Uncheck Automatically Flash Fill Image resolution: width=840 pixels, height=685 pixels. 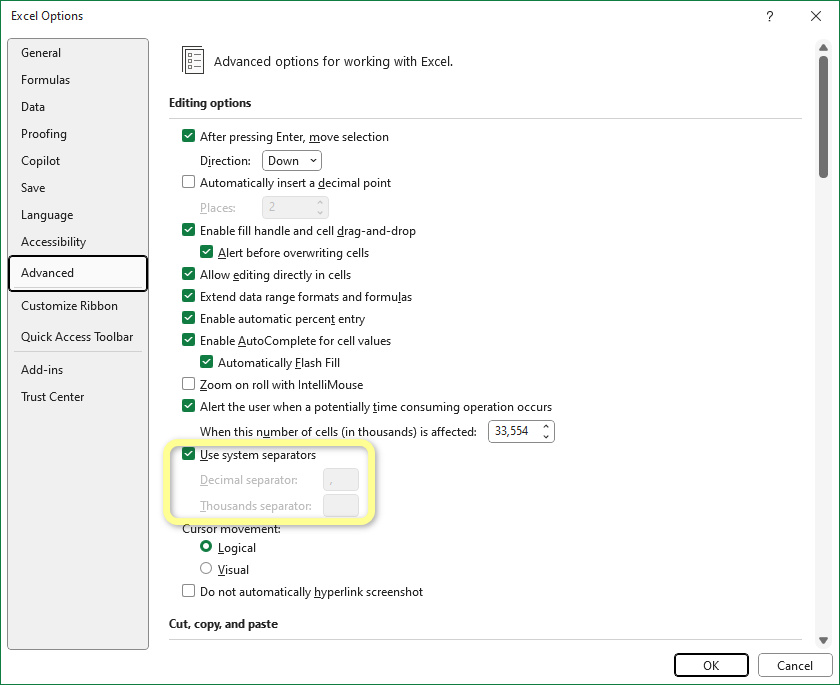206,362
